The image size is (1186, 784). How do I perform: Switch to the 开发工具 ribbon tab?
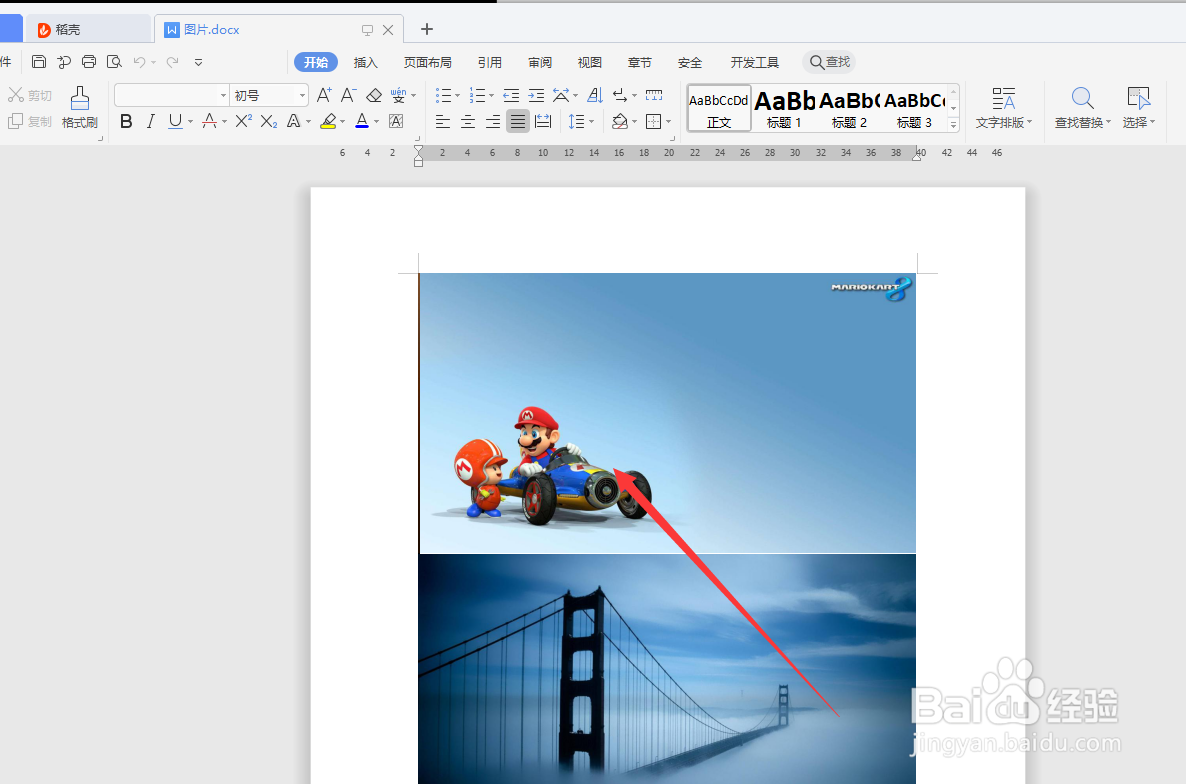[754, 62]
